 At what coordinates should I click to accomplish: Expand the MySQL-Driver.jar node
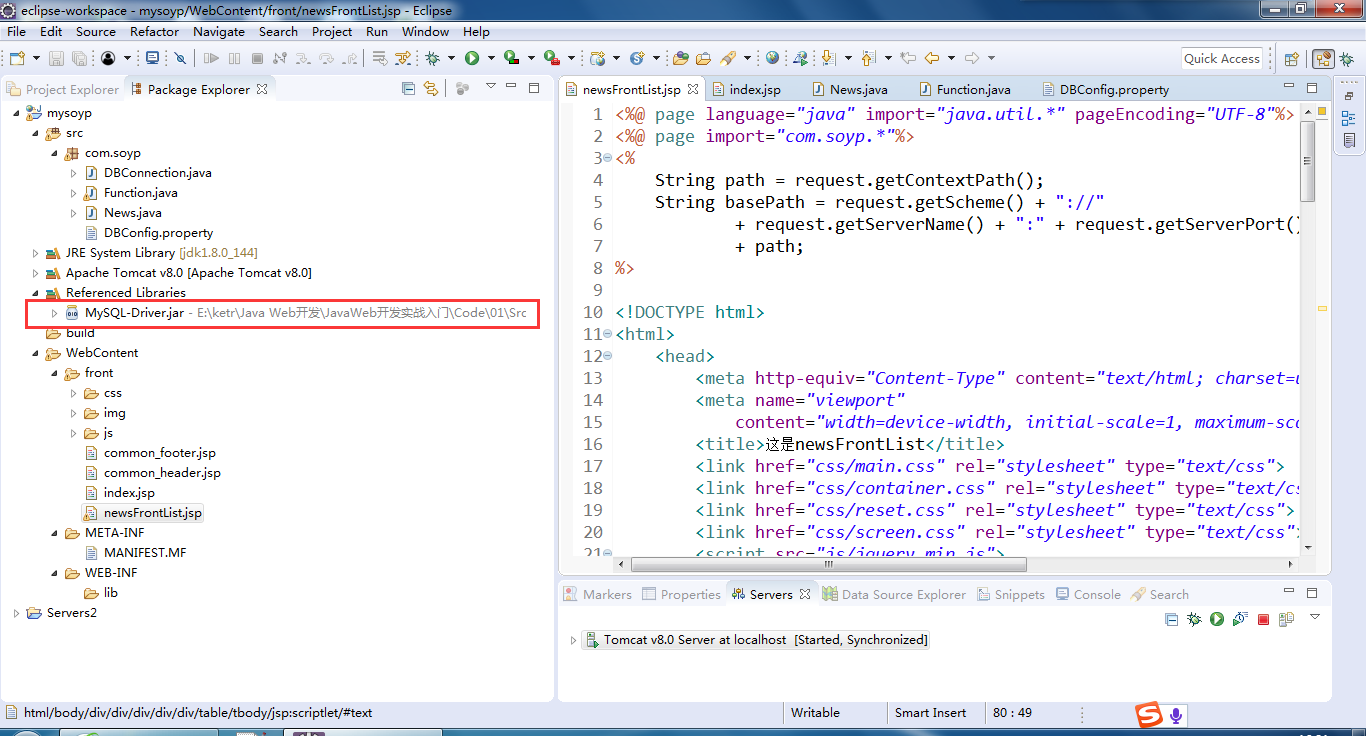coord(54,313)
